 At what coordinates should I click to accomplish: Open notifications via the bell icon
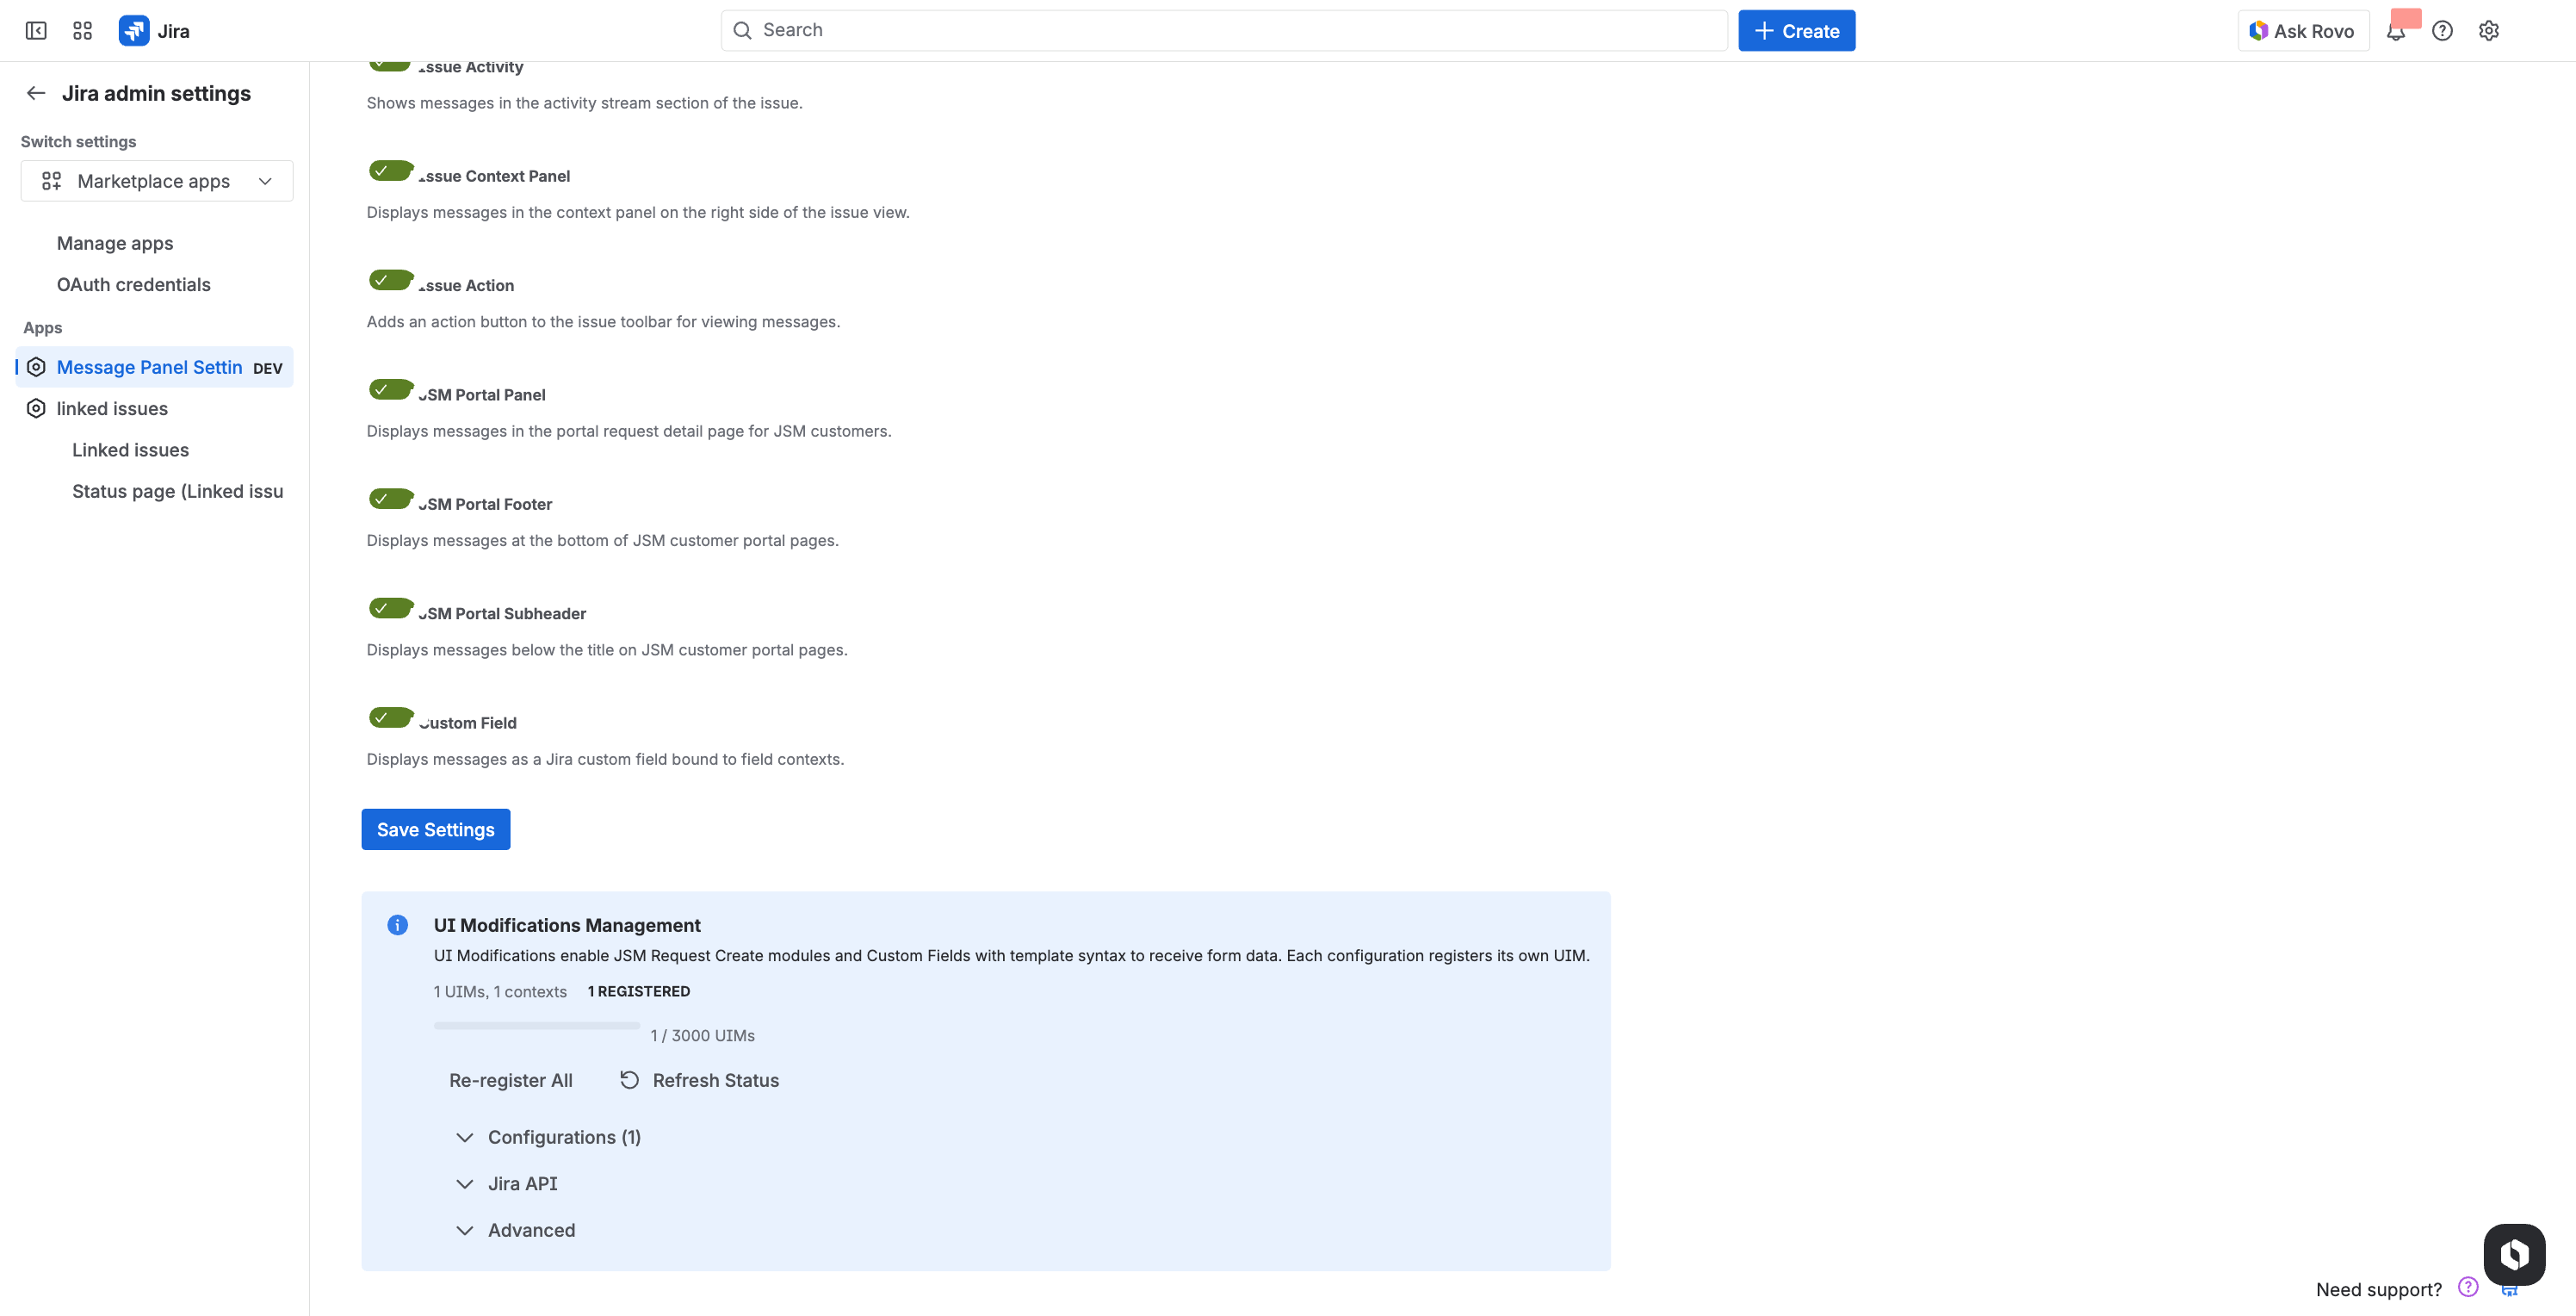[x=2396, y=30]
